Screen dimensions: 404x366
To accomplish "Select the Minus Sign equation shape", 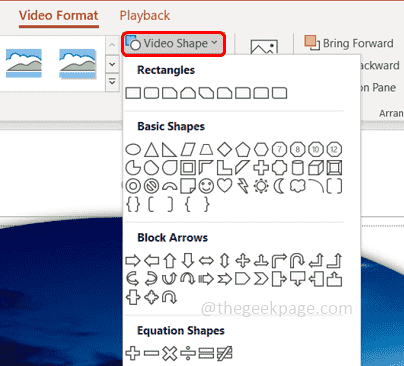I will [x=151, y=353].
